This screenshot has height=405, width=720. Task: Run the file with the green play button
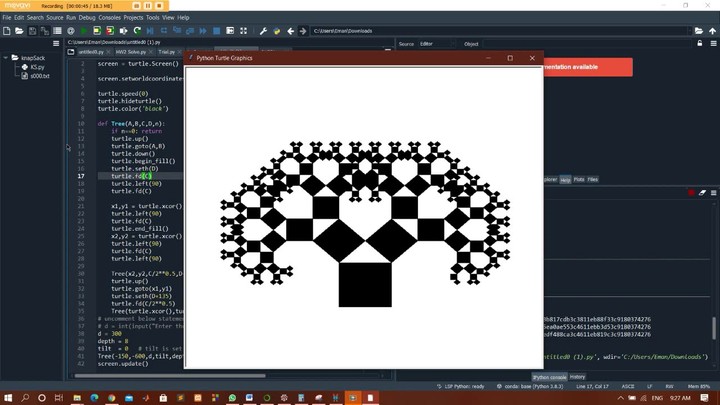click(84, 31)
